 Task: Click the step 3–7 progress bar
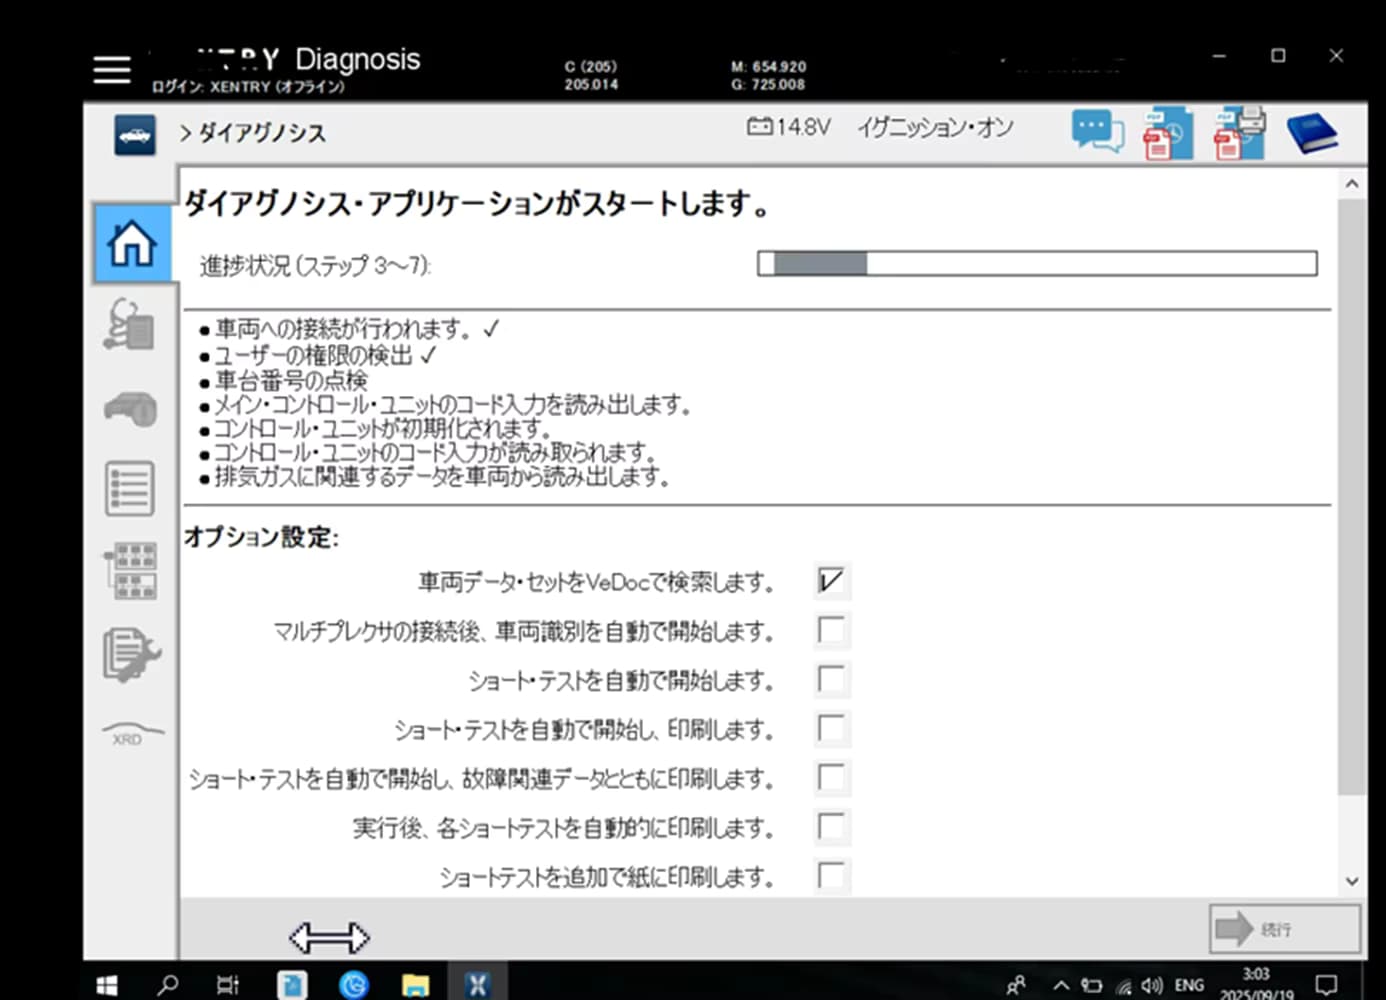1037,263
